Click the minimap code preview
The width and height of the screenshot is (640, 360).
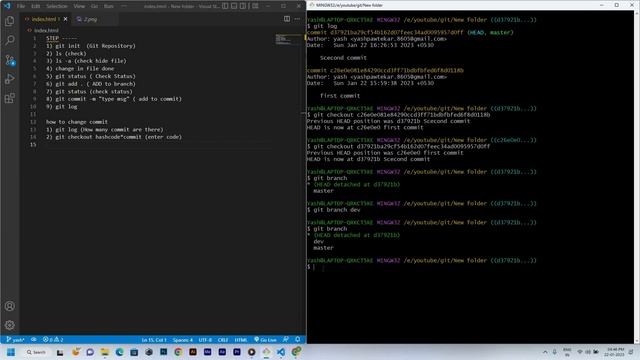288,40
